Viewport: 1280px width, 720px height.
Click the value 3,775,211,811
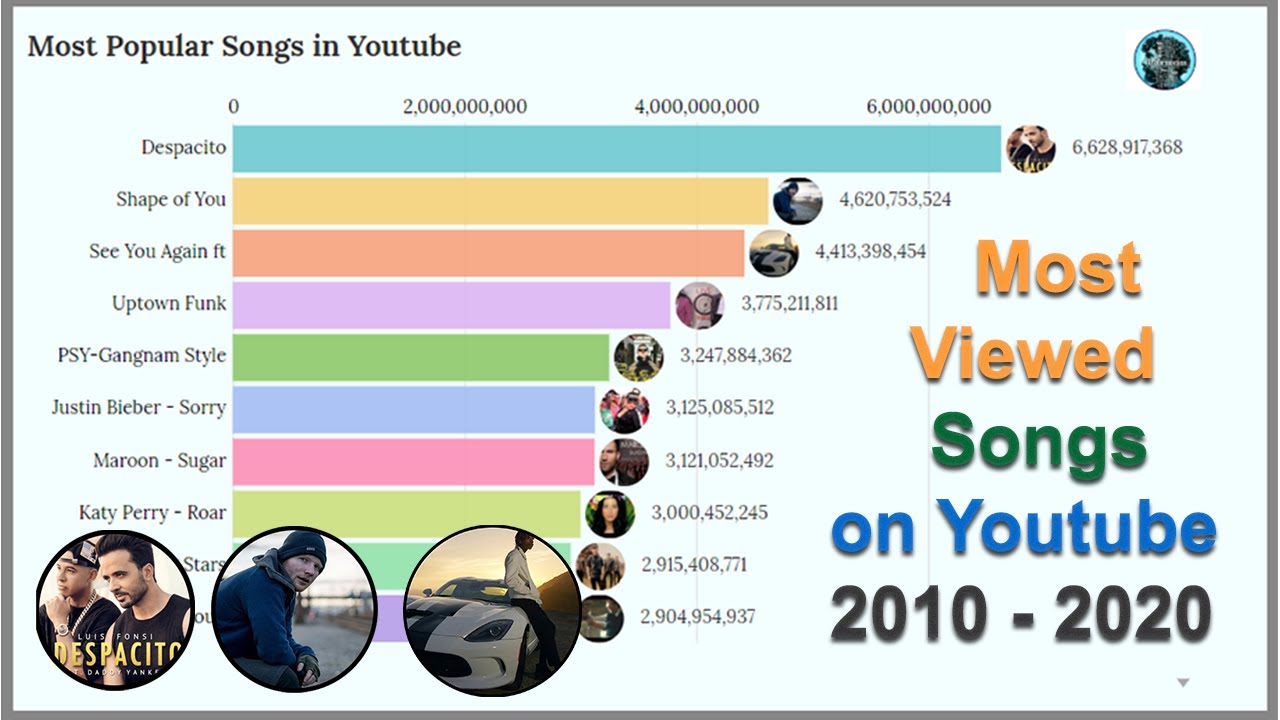tap(790, 304)
